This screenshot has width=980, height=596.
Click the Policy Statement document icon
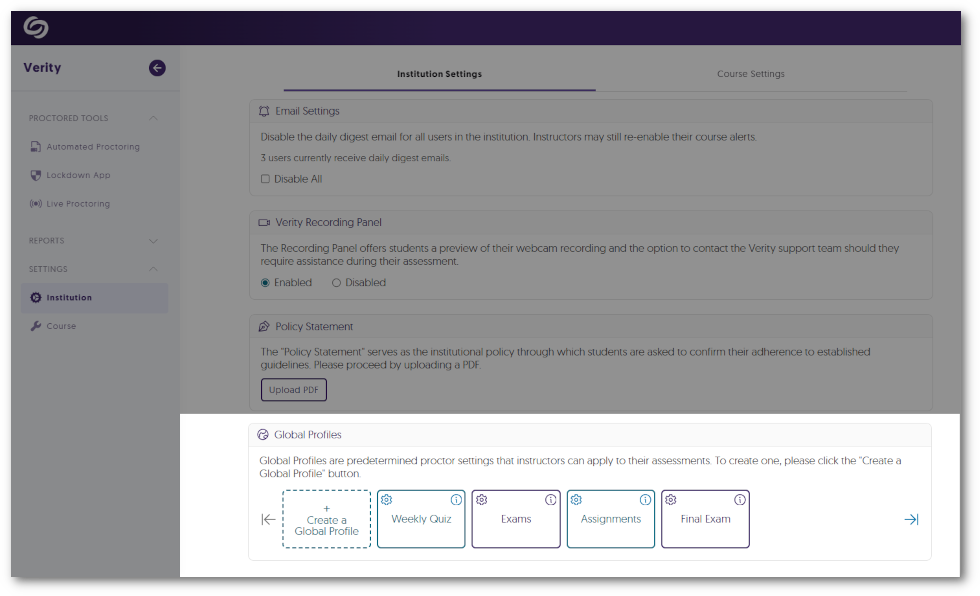point(263,325)
